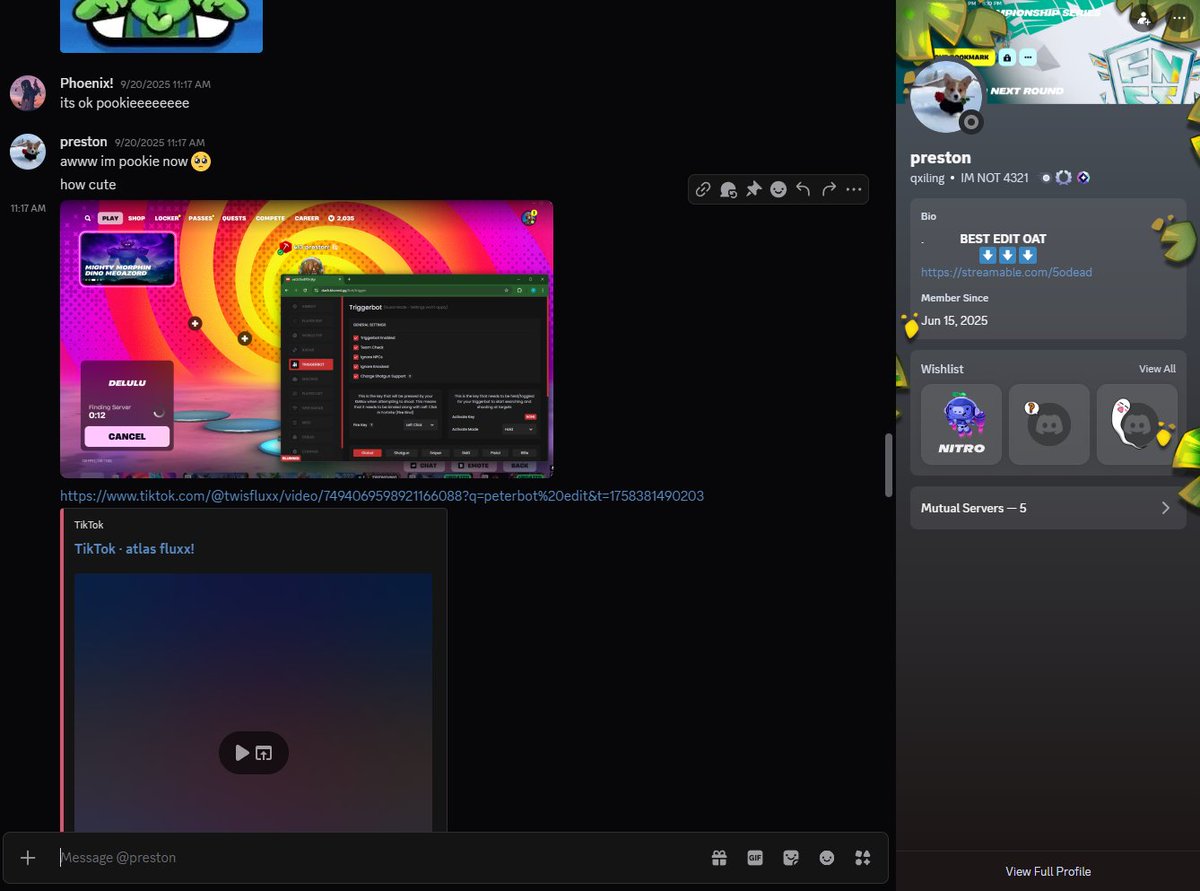Click the 'how cute' message text
Screen dimensions: 1200x891
click(88, 185)
